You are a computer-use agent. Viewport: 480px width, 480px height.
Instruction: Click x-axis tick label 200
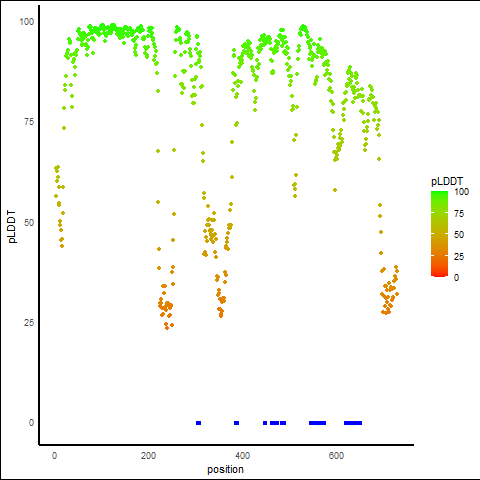[148, 456]
